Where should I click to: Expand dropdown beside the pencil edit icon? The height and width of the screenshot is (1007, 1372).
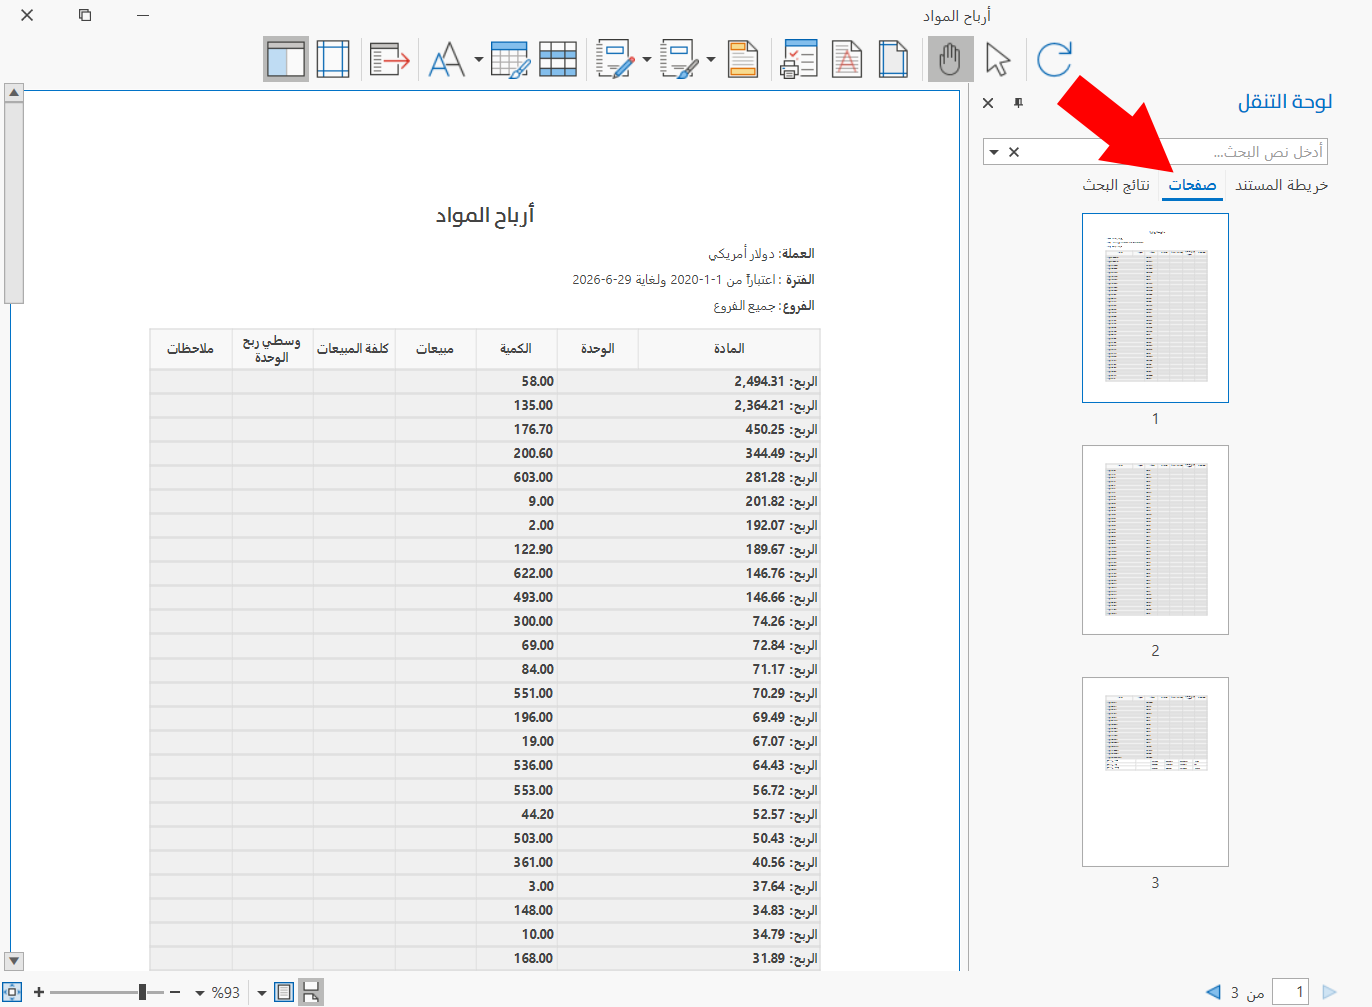click(647, 59)
